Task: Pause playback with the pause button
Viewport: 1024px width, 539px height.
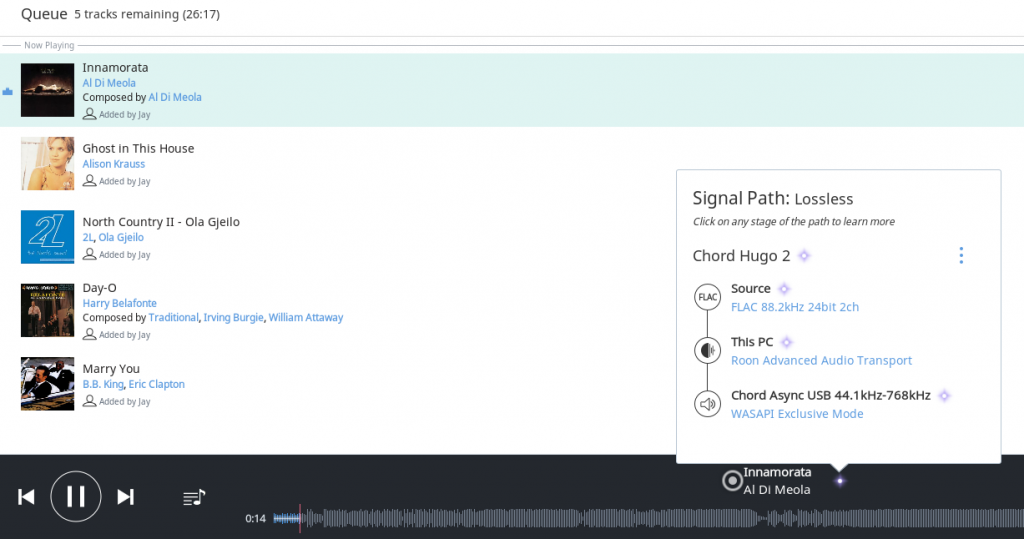Action: pyautogui.click(x=76, y=496)
